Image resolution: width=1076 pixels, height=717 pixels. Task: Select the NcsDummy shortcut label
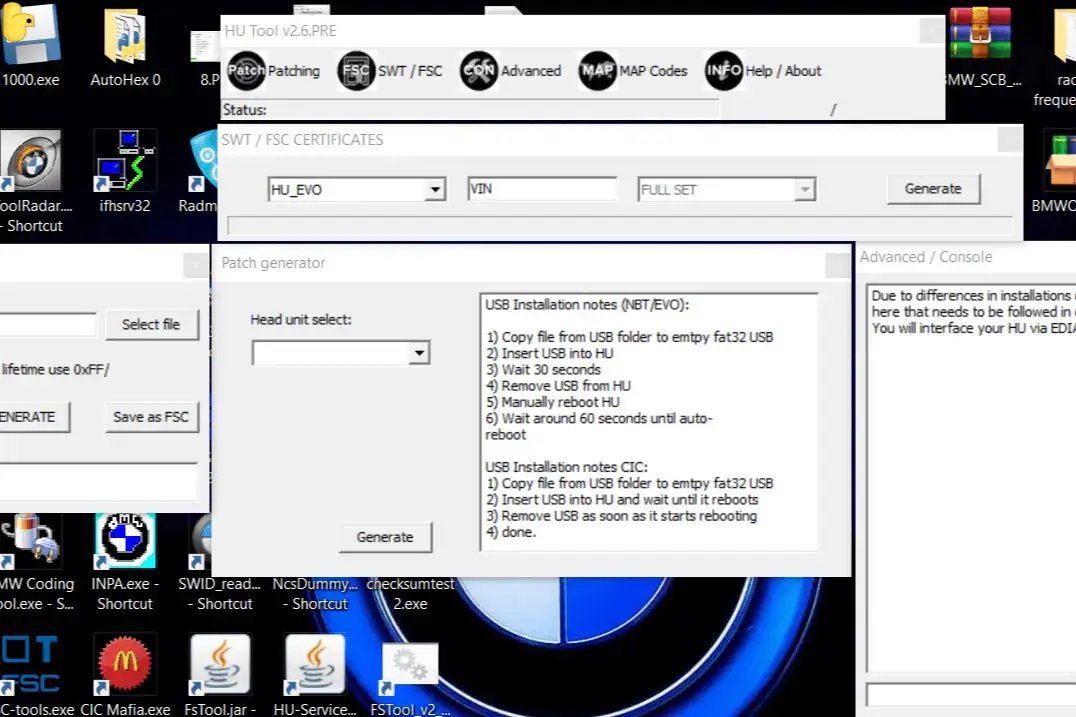315,593
